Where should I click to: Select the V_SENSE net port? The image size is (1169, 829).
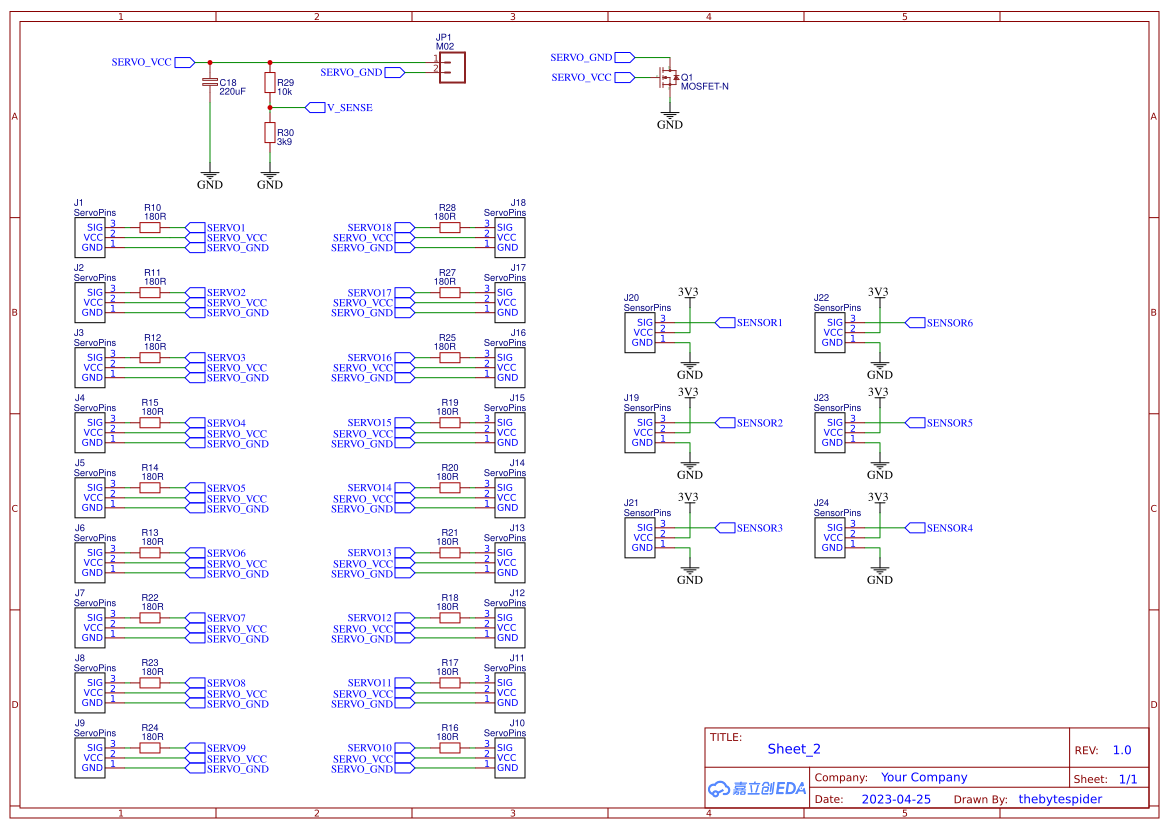[340, 107]
